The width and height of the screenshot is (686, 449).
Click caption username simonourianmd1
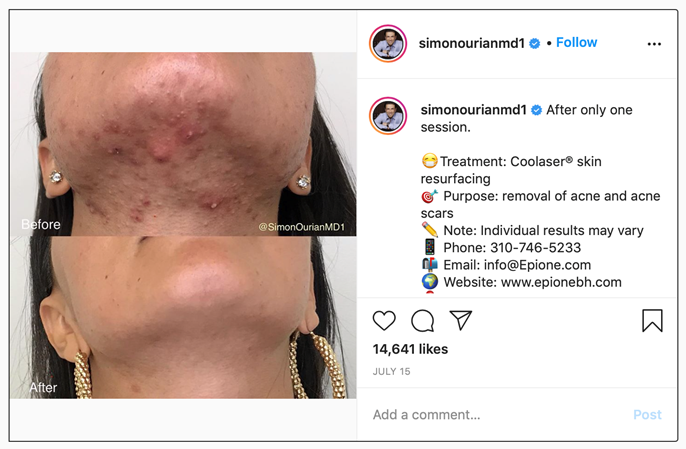474,110
